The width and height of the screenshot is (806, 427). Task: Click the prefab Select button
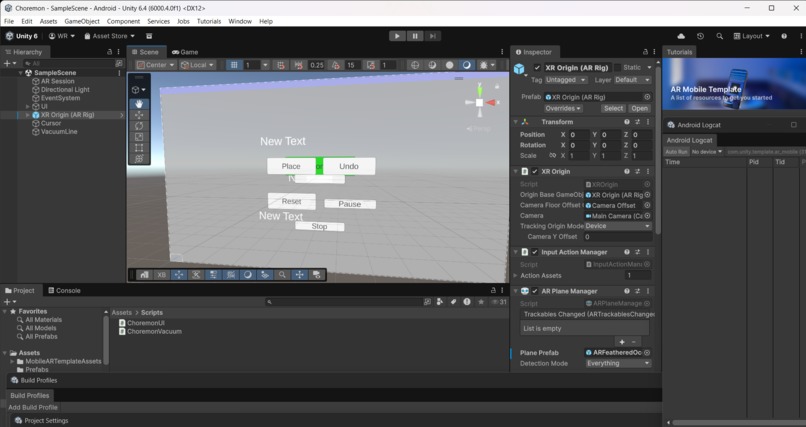tap(613, 108)
